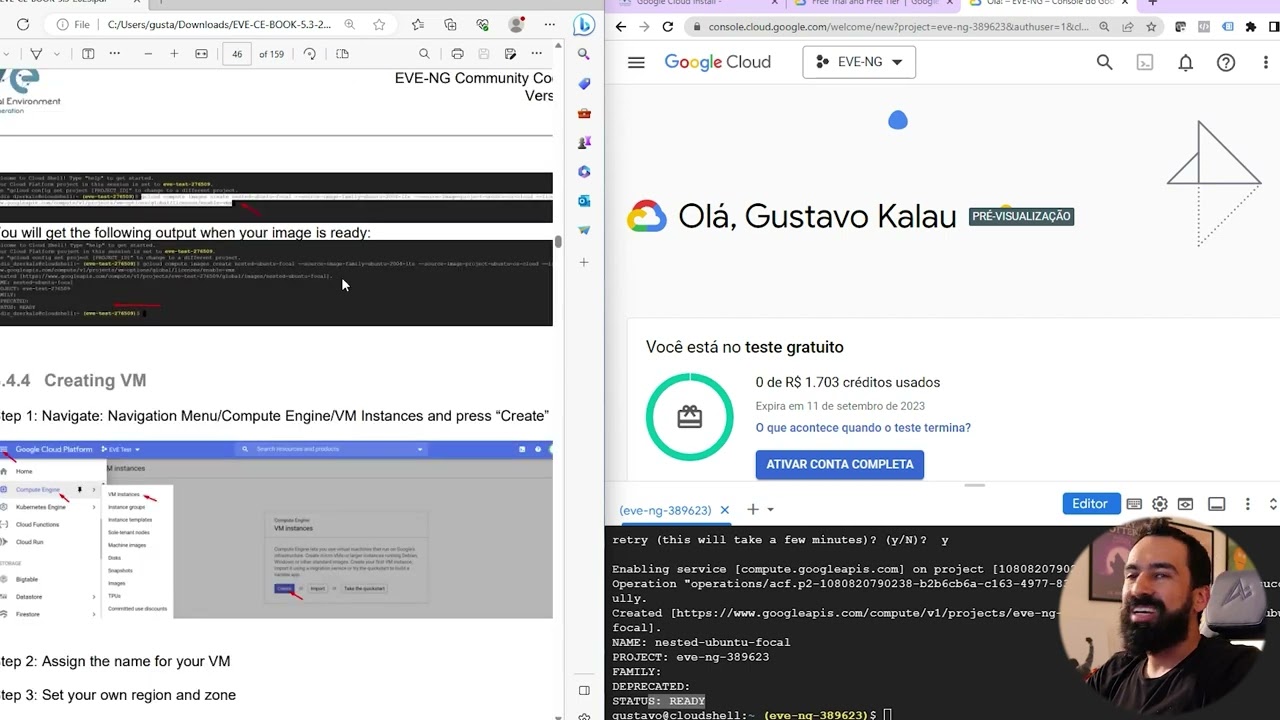Screen dimensions: 1280x720
Task: Open Cloud Shell Editor button
Action: click(1090, 504)
